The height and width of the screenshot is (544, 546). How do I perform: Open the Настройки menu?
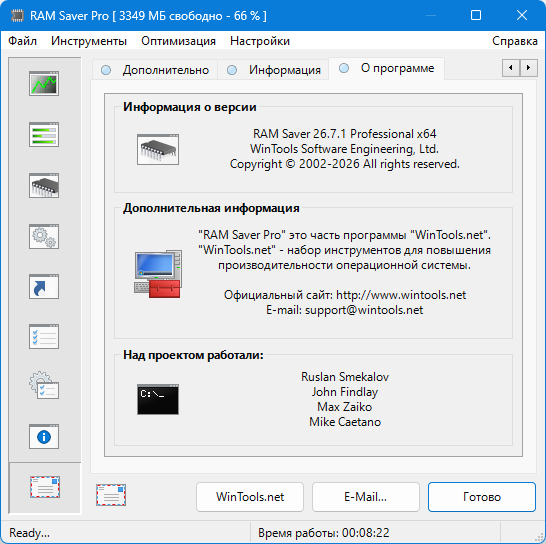260,41
